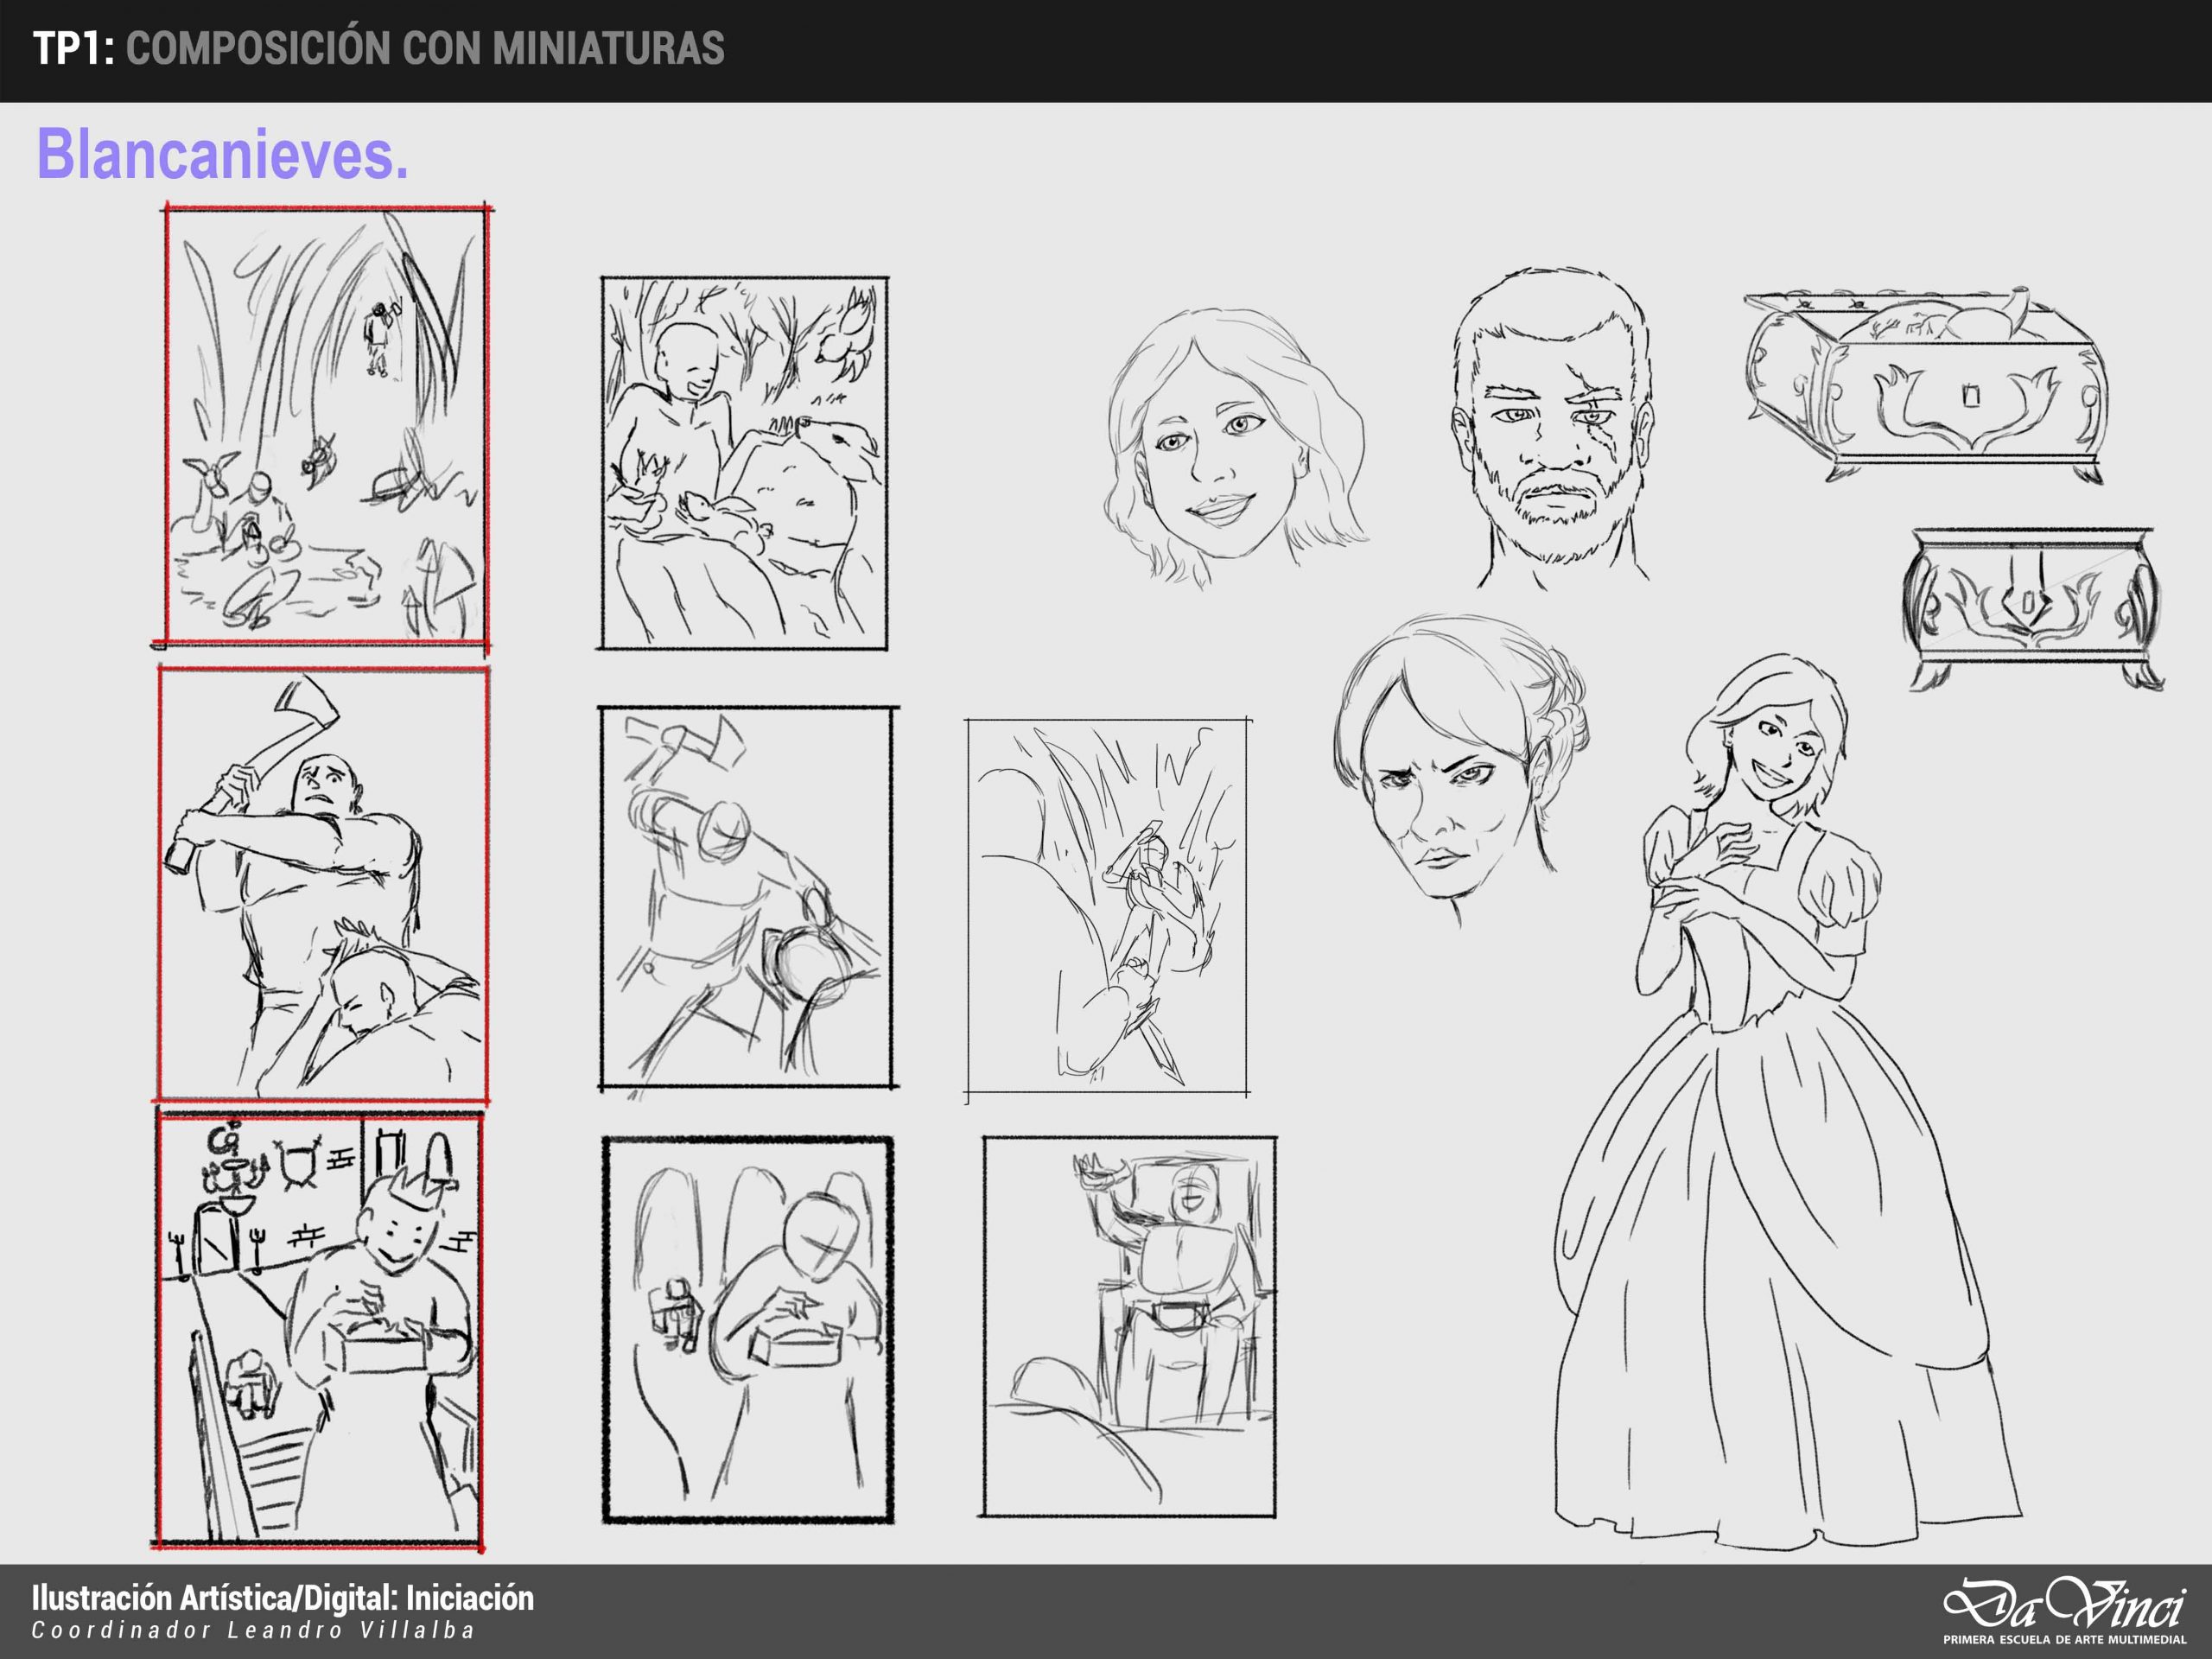The width and height of the screenshot is (2212, 1659).
Task: Select the dagger in forest thin-framed sketch
Action: (1107, 907)
